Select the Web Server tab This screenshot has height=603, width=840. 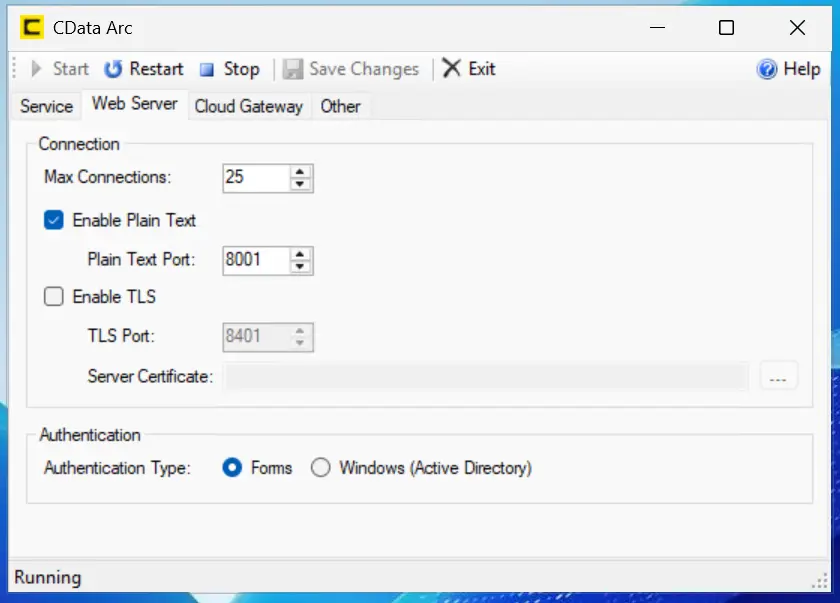134,103
